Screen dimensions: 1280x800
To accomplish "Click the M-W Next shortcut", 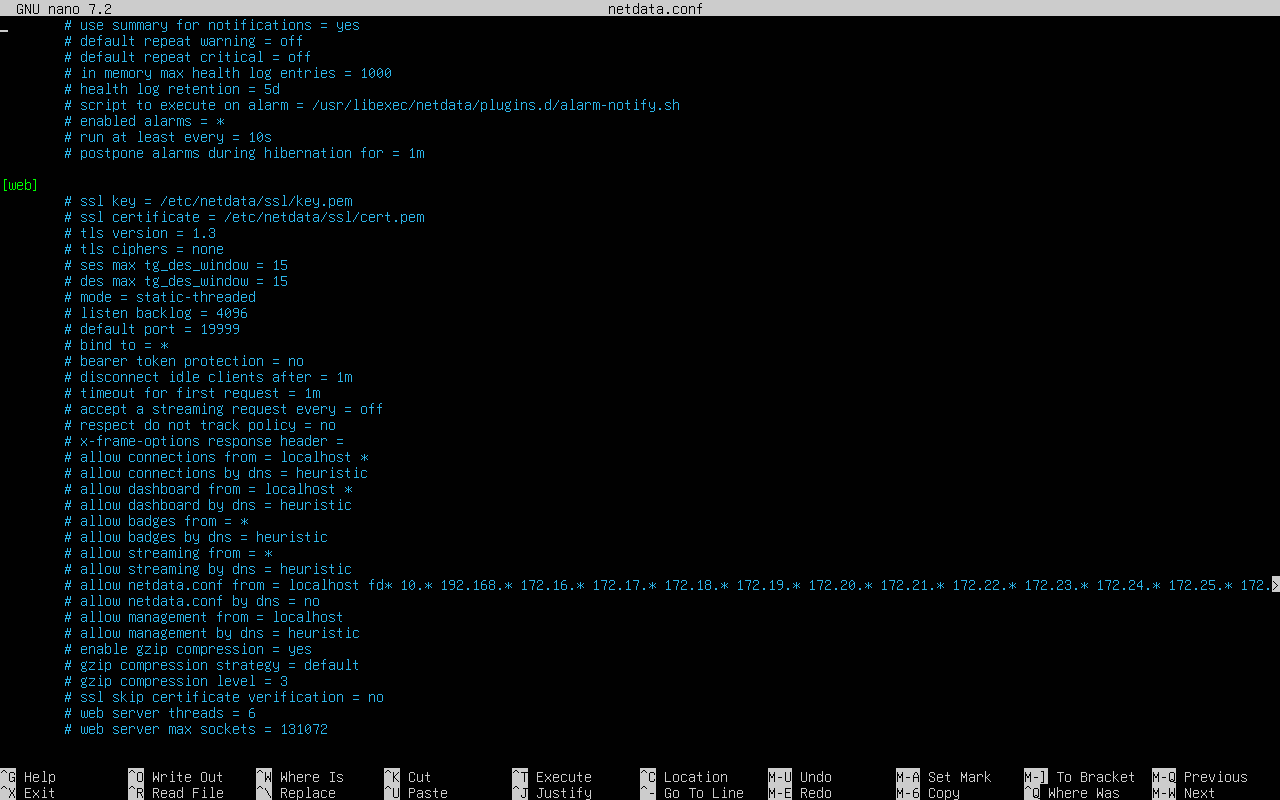I will tap(1184, 793).
